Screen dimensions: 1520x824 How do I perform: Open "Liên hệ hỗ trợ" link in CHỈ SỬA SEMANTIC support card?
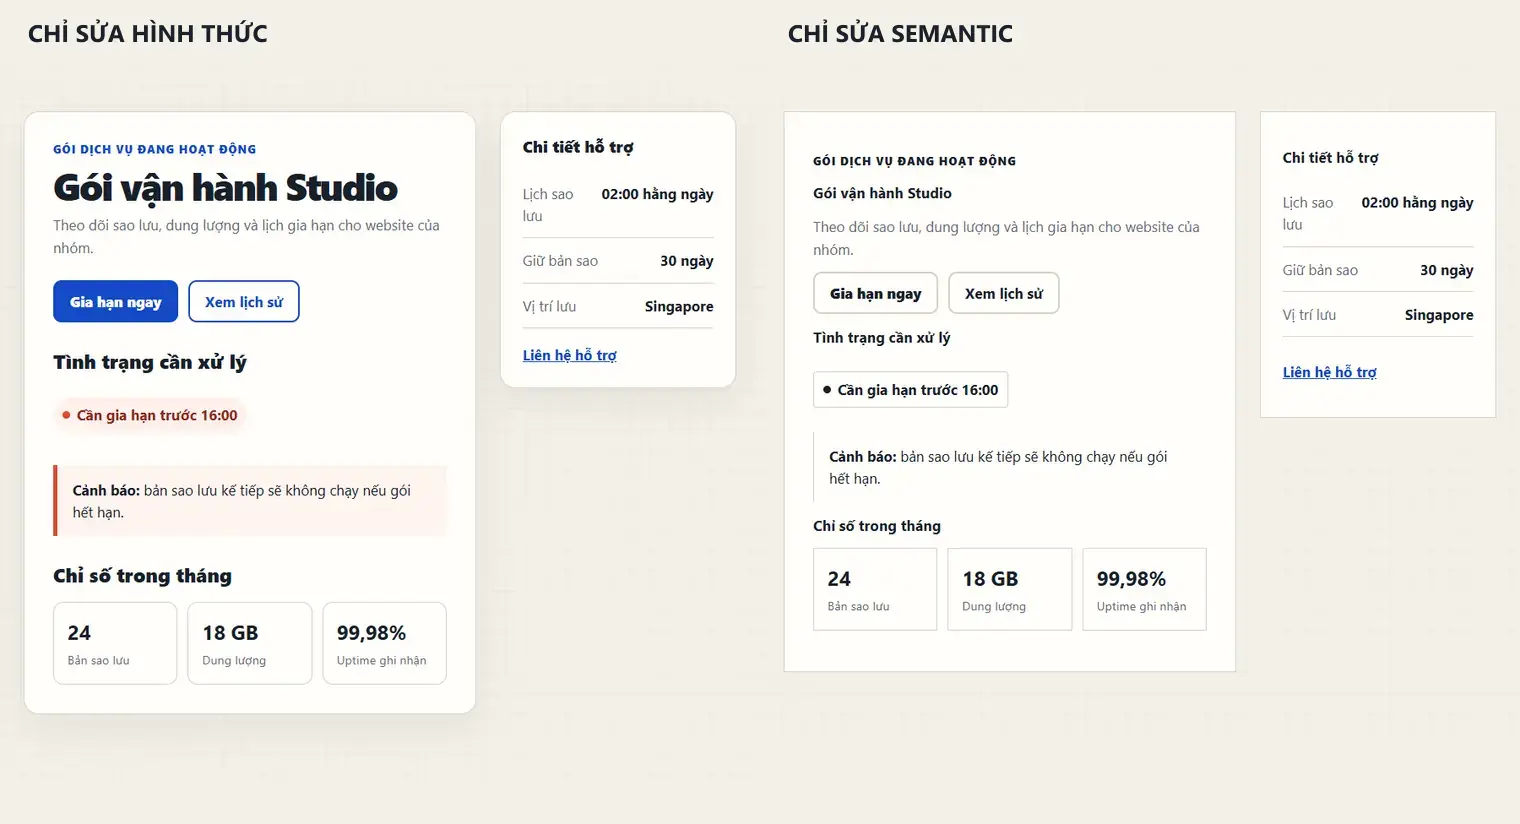point(1329,372)
